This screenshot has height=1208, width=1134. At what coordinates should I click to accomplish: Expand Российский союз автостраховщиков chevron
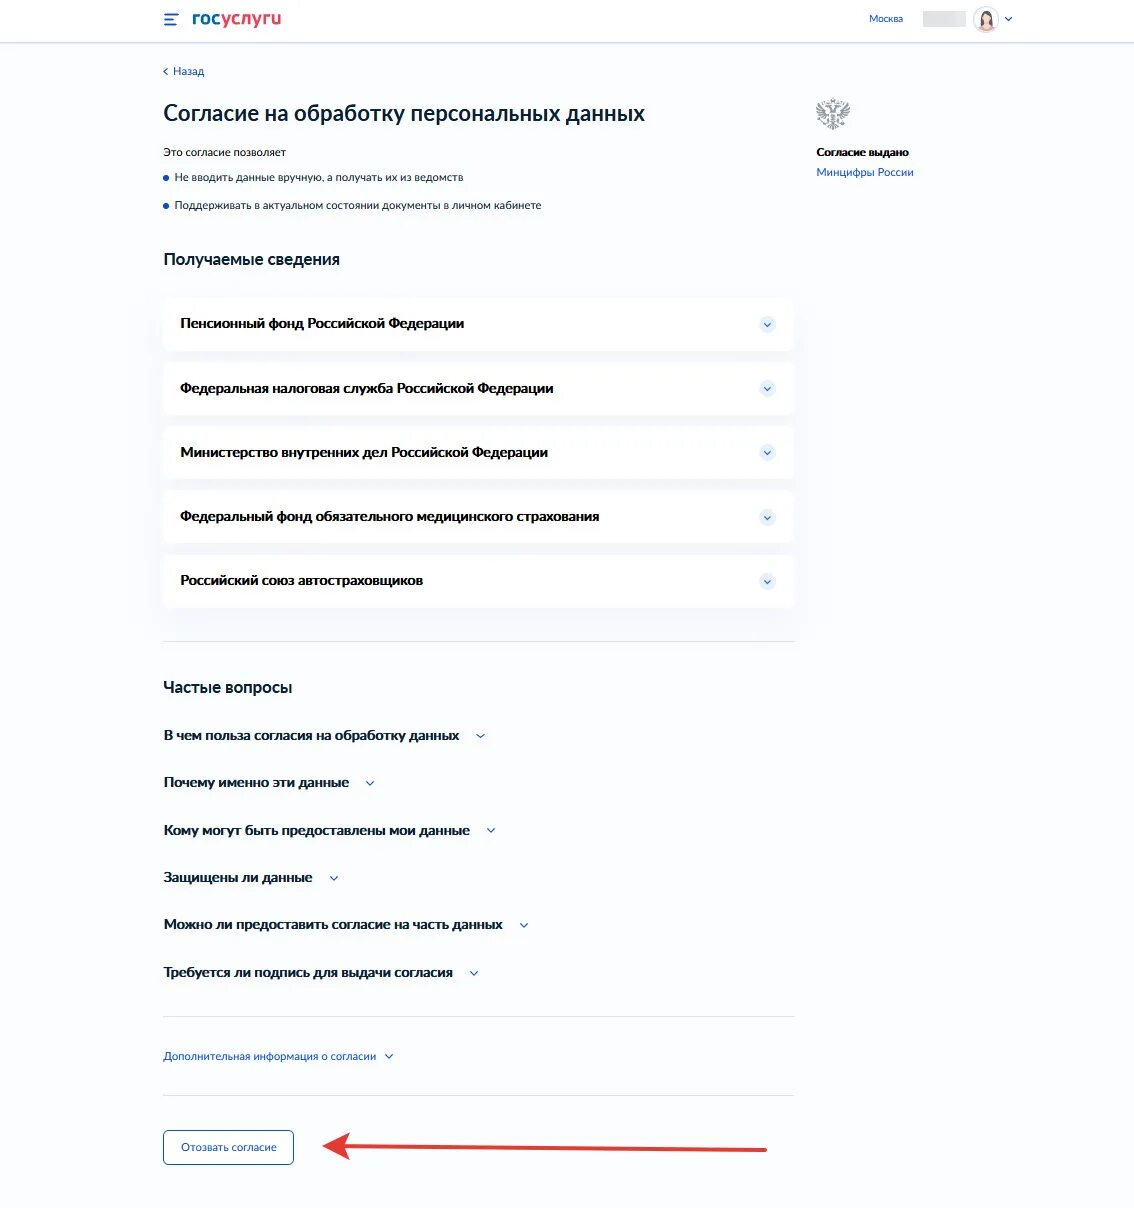(767, 582)
